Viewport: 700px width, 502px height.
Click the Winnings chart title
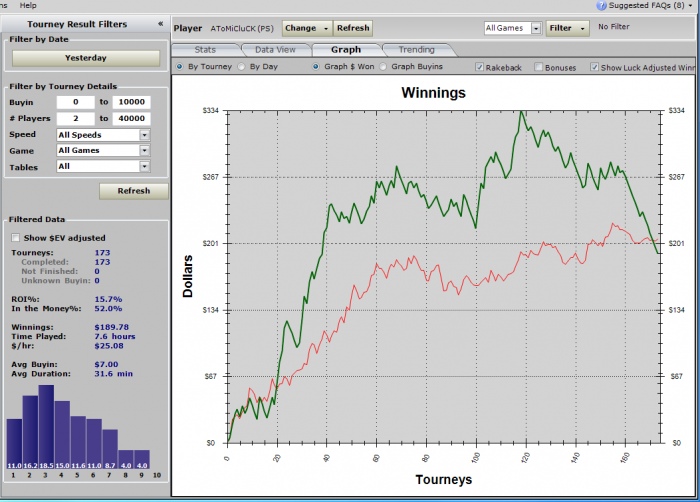pyautogui.click(x=433, y=92)
